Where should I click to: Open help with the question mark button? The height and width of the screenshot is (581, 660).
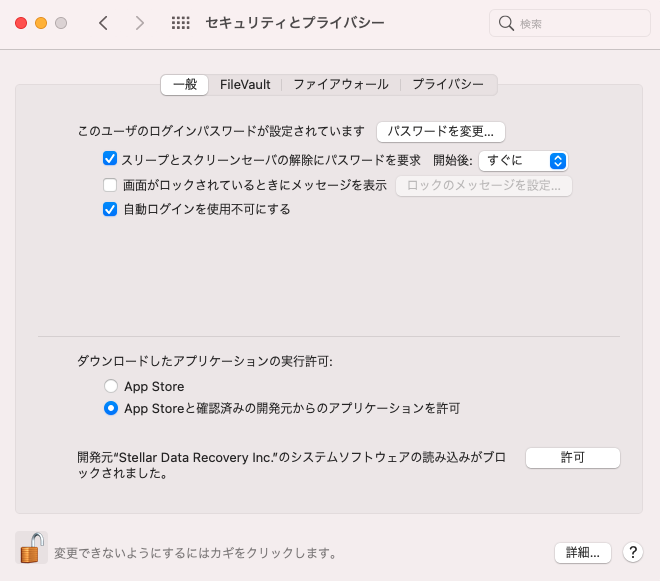click(x=633, y=552)
